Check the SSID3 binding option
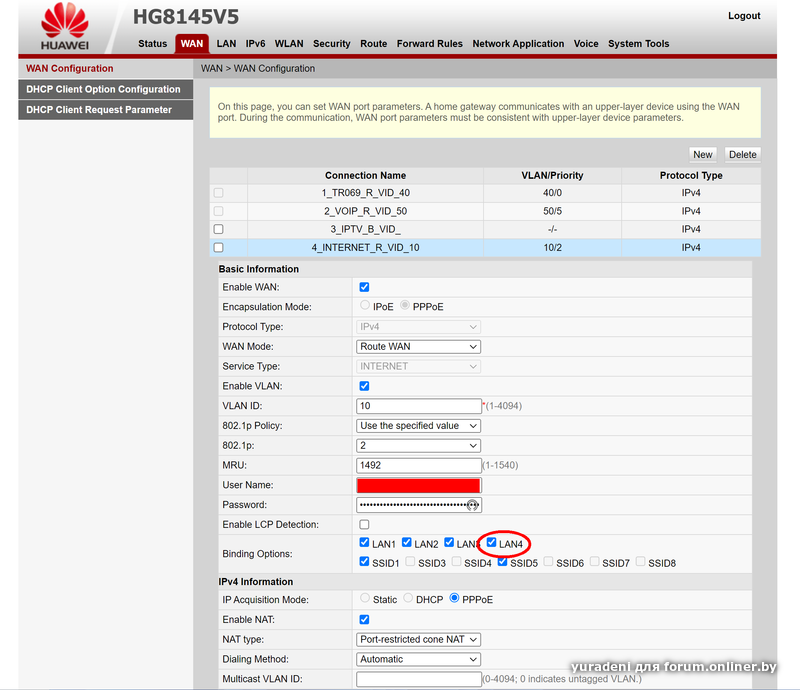The height and width of the screenshot is (690, 800). point(410,562)
